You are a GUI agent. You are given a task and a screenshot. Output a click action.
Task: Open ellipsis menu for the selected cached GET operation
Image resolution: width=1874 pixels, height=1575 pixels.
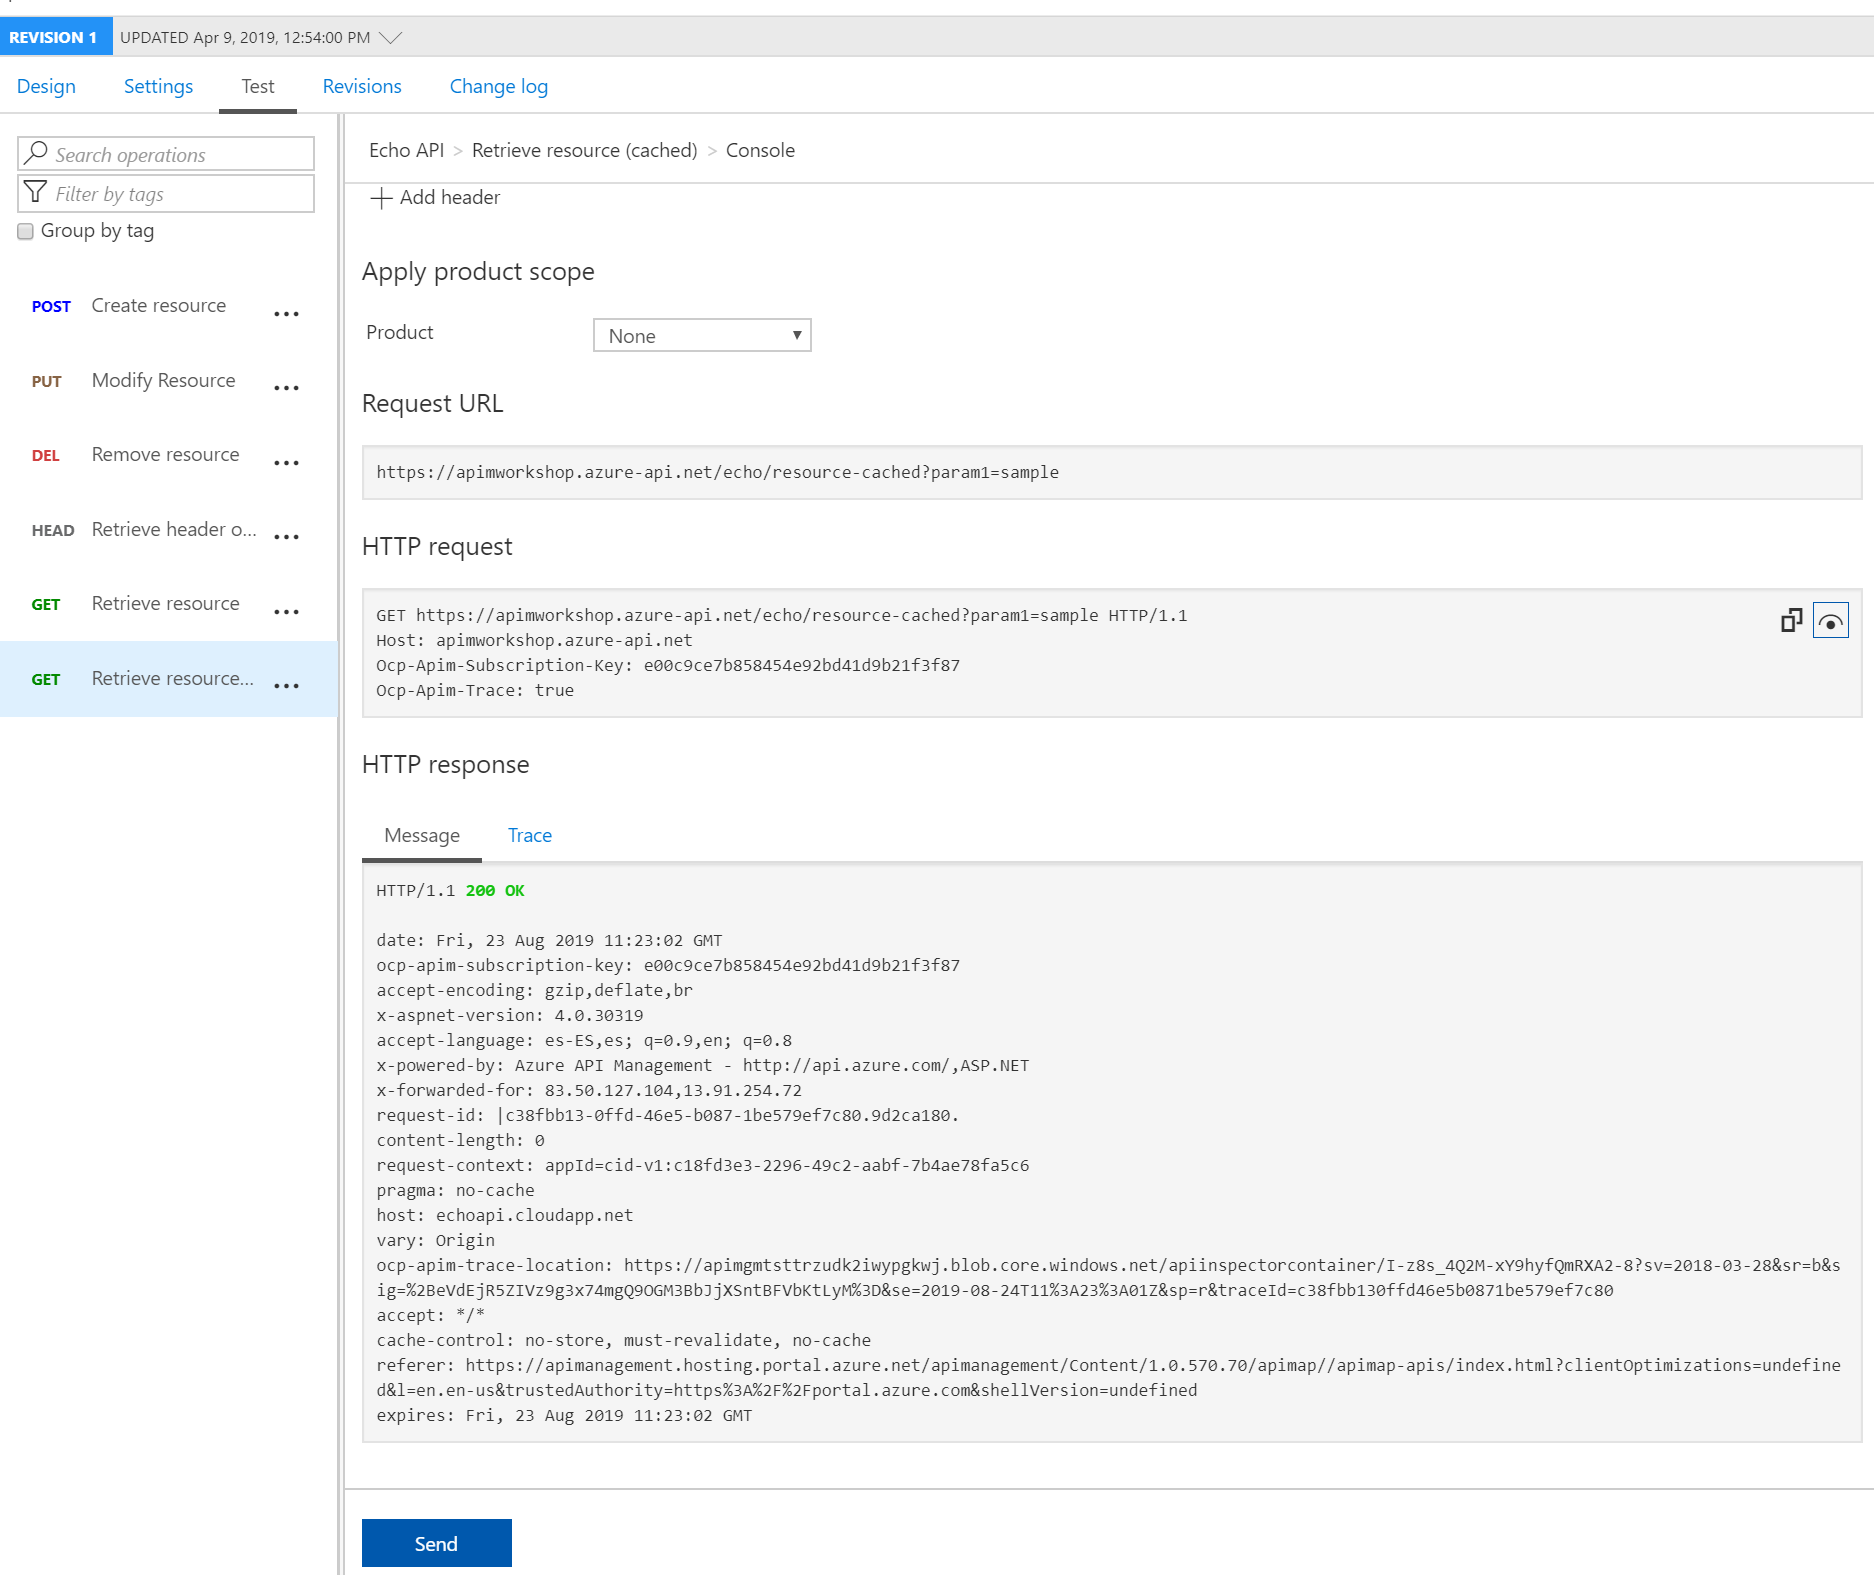click(286, 686)
